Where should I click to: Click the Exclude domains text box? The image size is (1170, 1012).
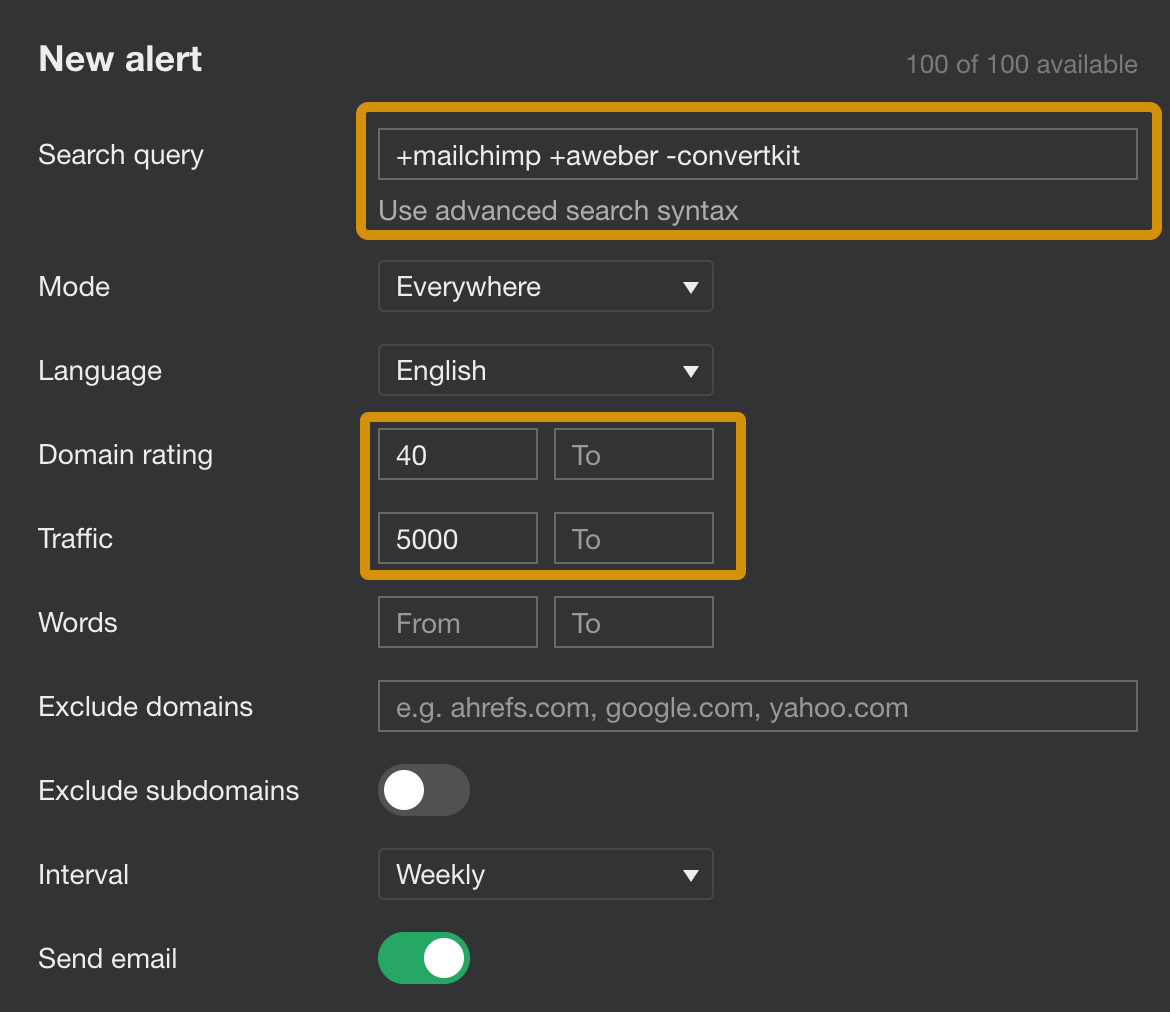coord(757,707)
